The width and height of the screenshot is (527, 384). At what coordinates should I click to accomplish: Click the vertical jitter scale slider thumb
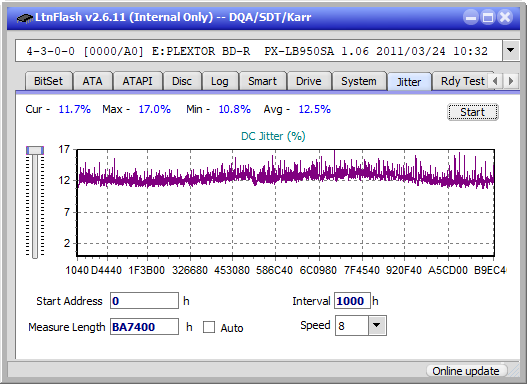pyautogui.click(x=35, y=151)
